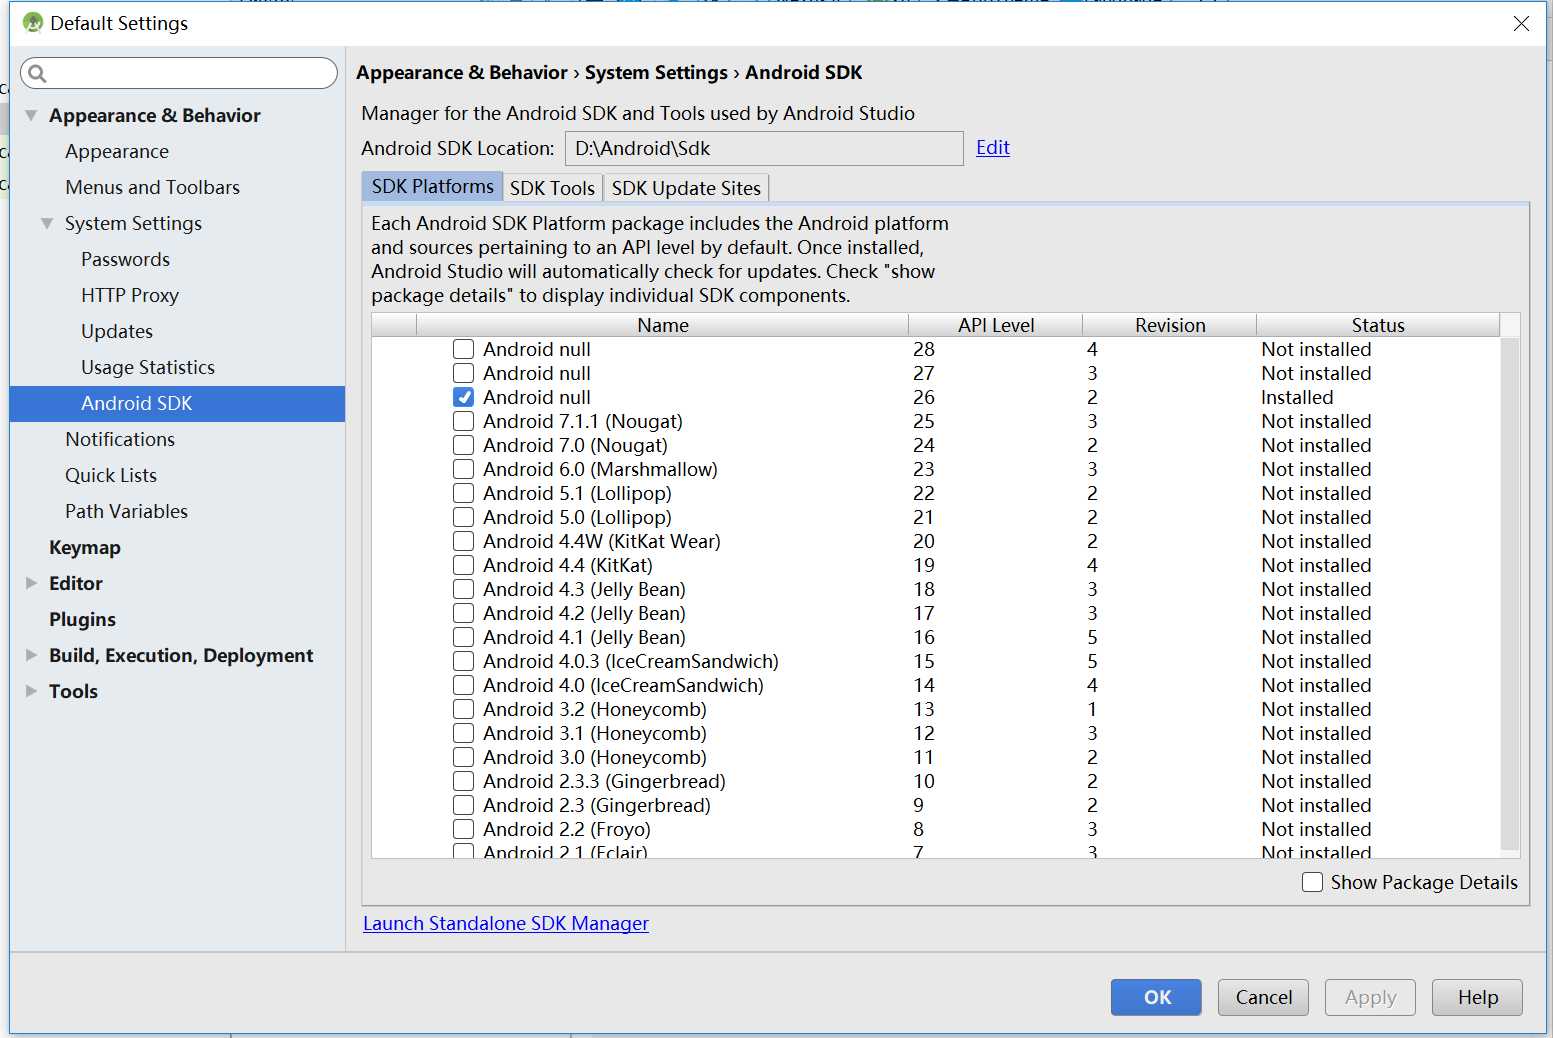Select Plugins in the sidebar

(82, 619)
